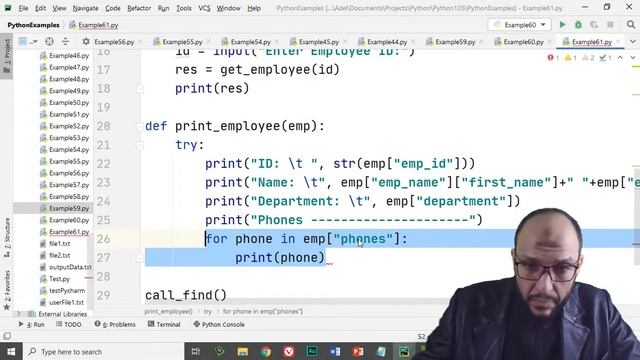Screen dimensions: 640x360
Task: Fold the print_employee function at line 20
Action: point(140,126)
